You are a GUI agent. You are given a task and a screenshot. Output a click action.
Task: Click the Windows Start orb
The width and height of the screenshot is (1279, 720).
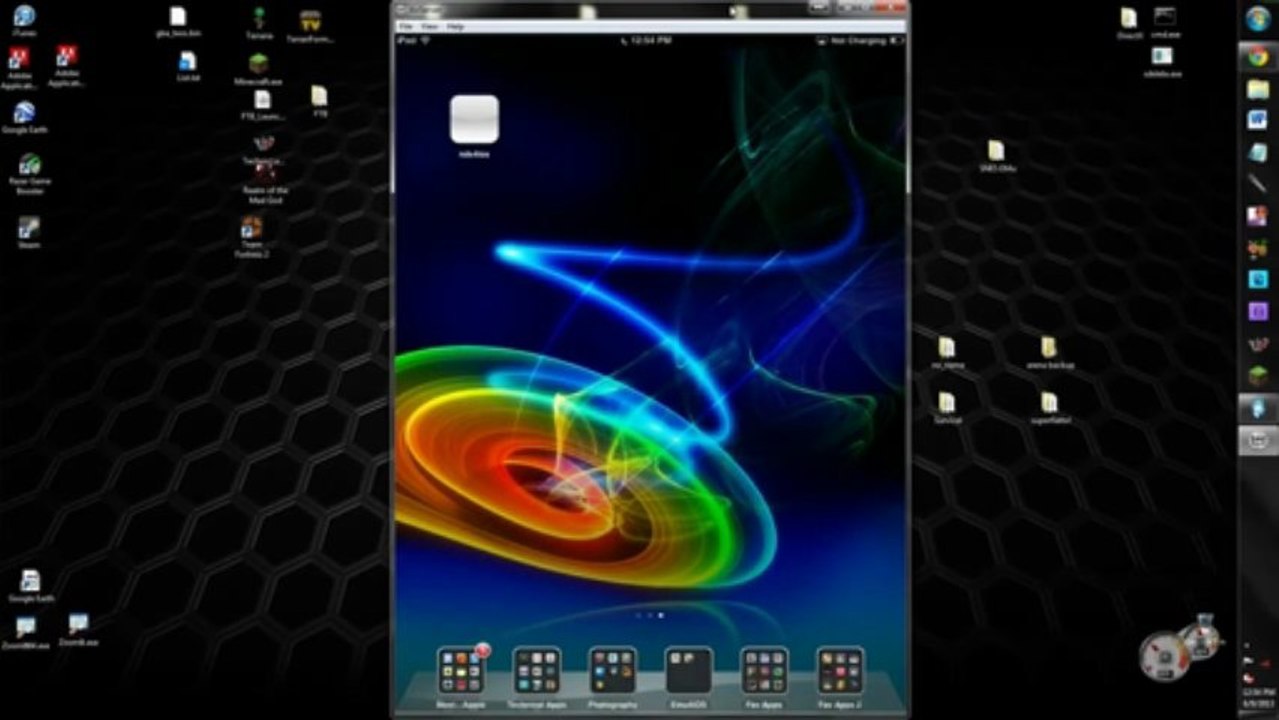[1258, 19]
